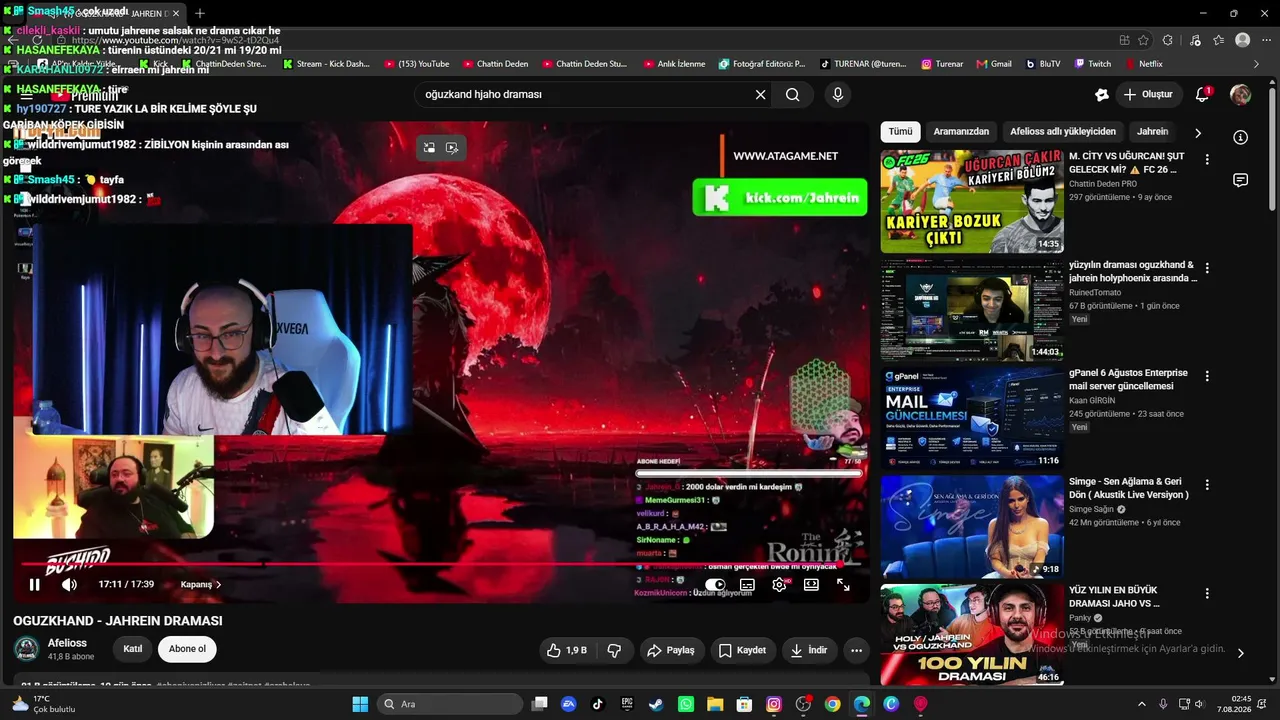Enter fullscreen video mode
1280x720 pixels.
(843, 585)
